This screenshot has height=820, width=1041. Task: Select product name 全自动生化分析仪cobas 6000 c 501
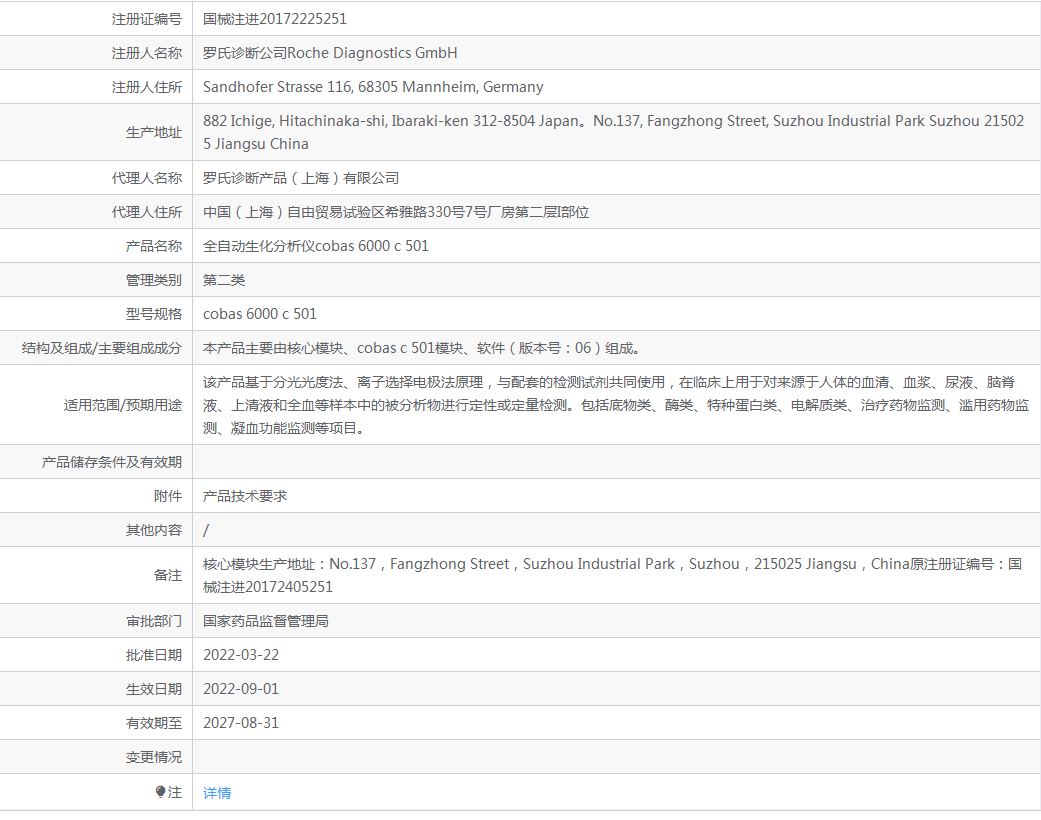[316, 246]
